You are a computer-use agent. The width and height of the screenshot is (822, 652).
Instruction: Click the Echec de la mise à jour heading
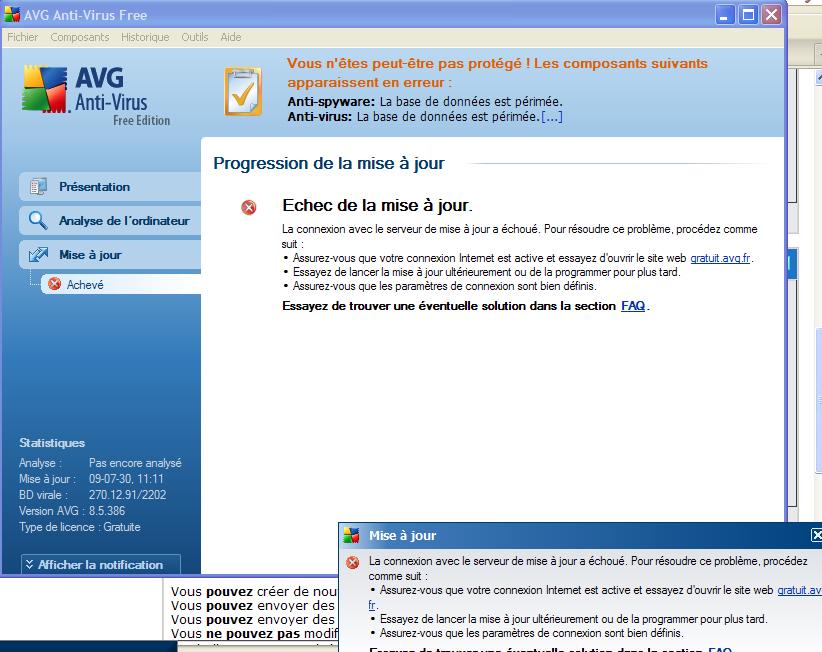point(377,205)
